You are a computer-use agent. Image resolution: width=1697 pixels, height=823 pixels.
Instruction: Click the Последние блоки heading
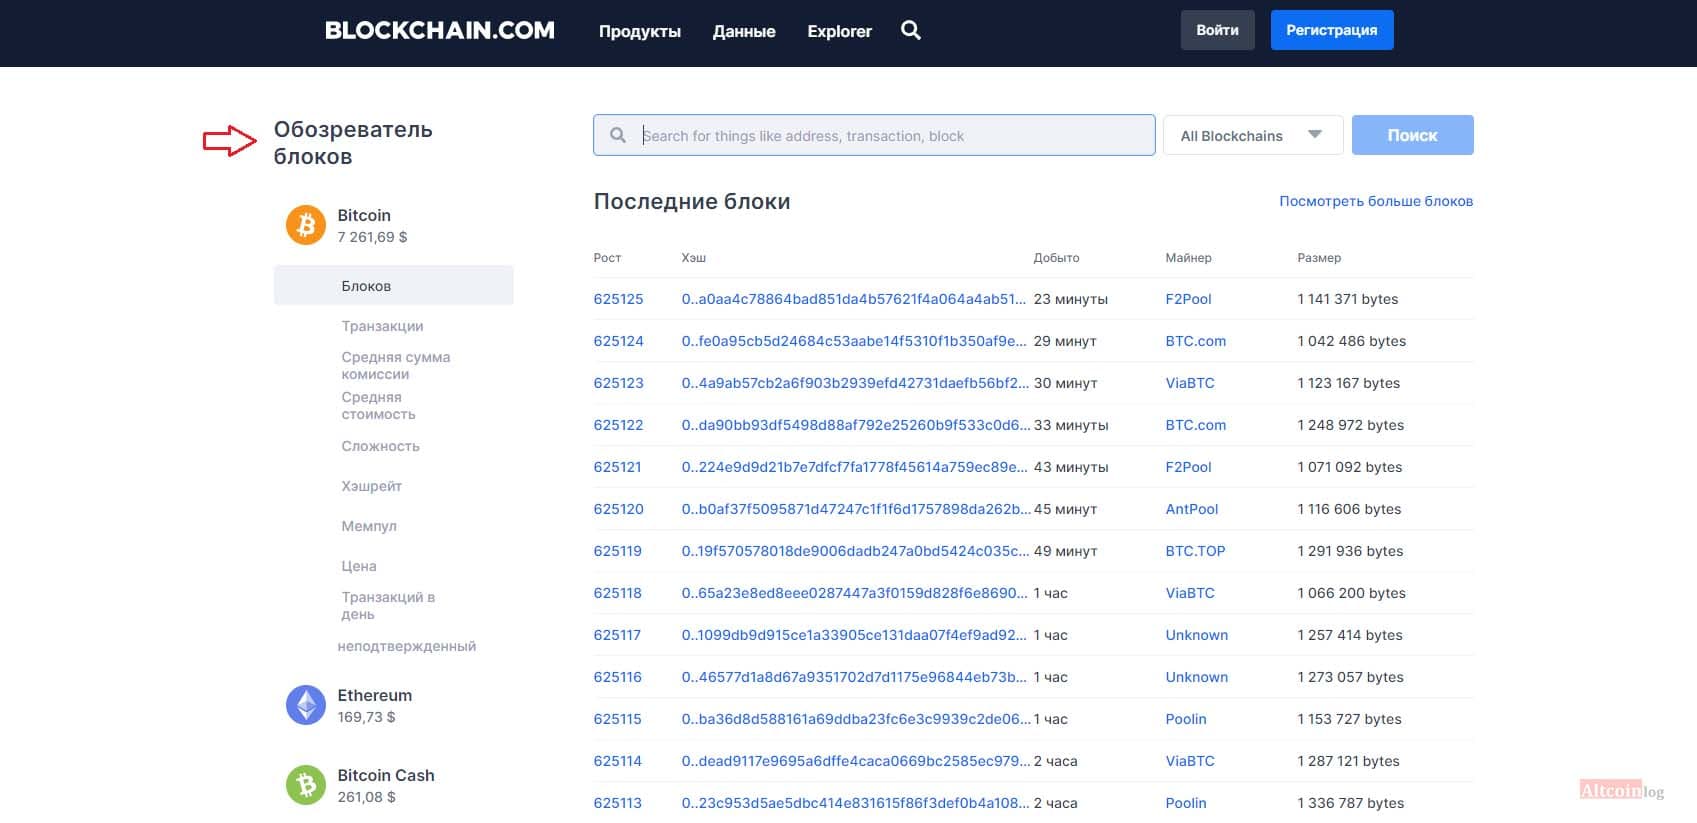click(x=692, y=201)
